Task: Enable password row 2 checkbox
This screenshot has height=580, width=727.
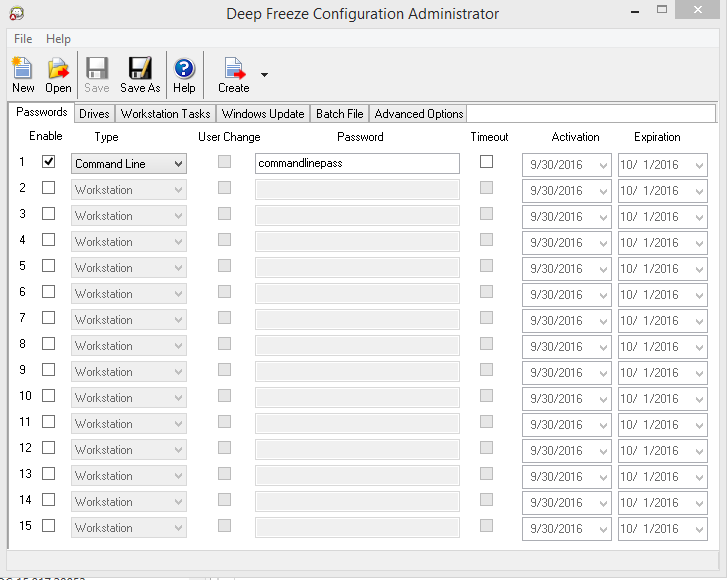Action: click(48, 188)
